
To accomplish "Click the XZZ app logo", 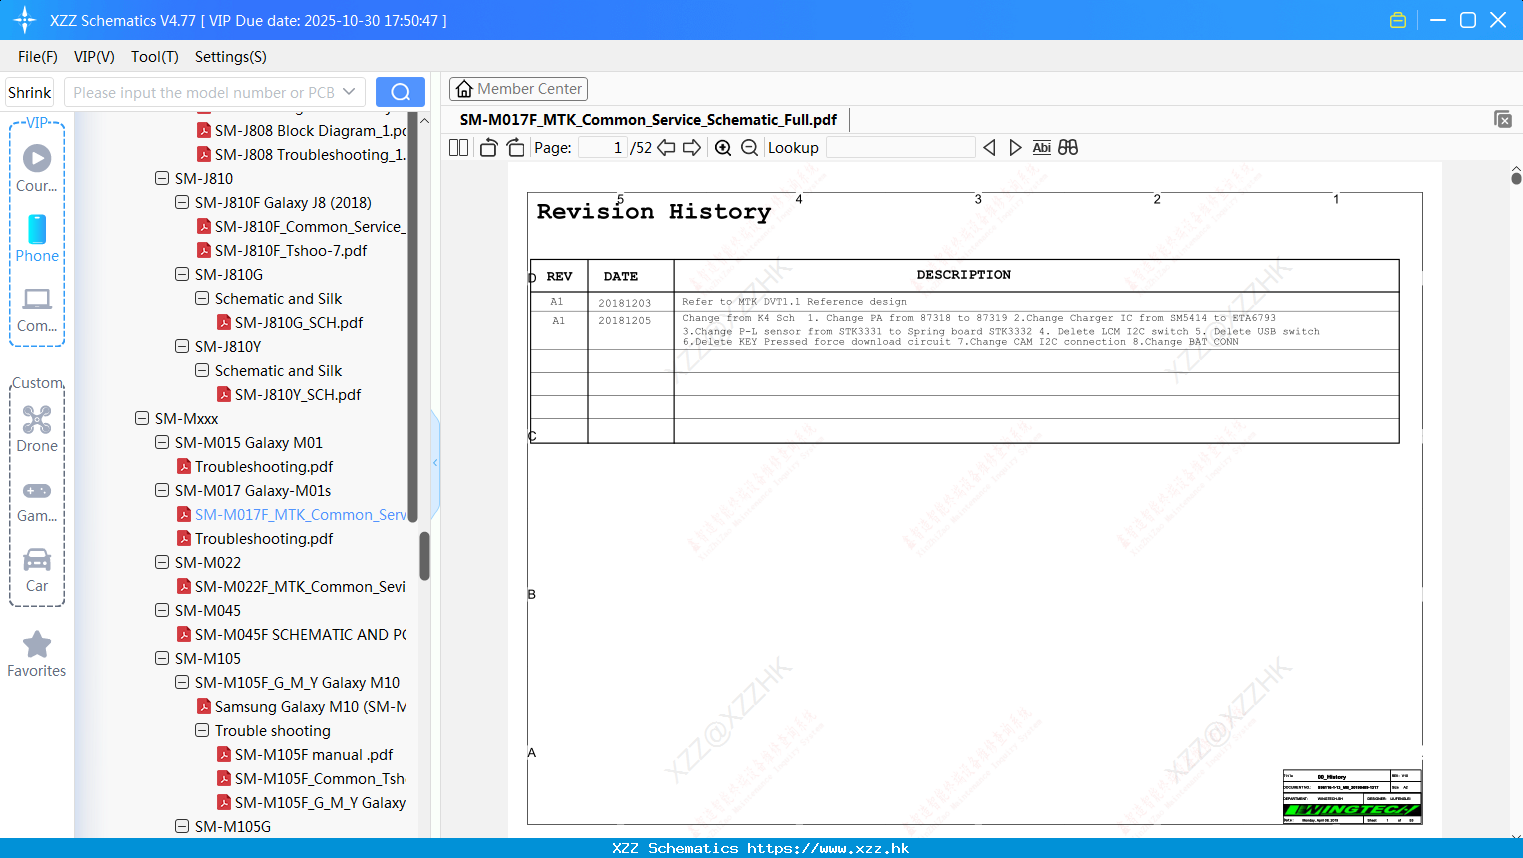I will click(25, 20).
